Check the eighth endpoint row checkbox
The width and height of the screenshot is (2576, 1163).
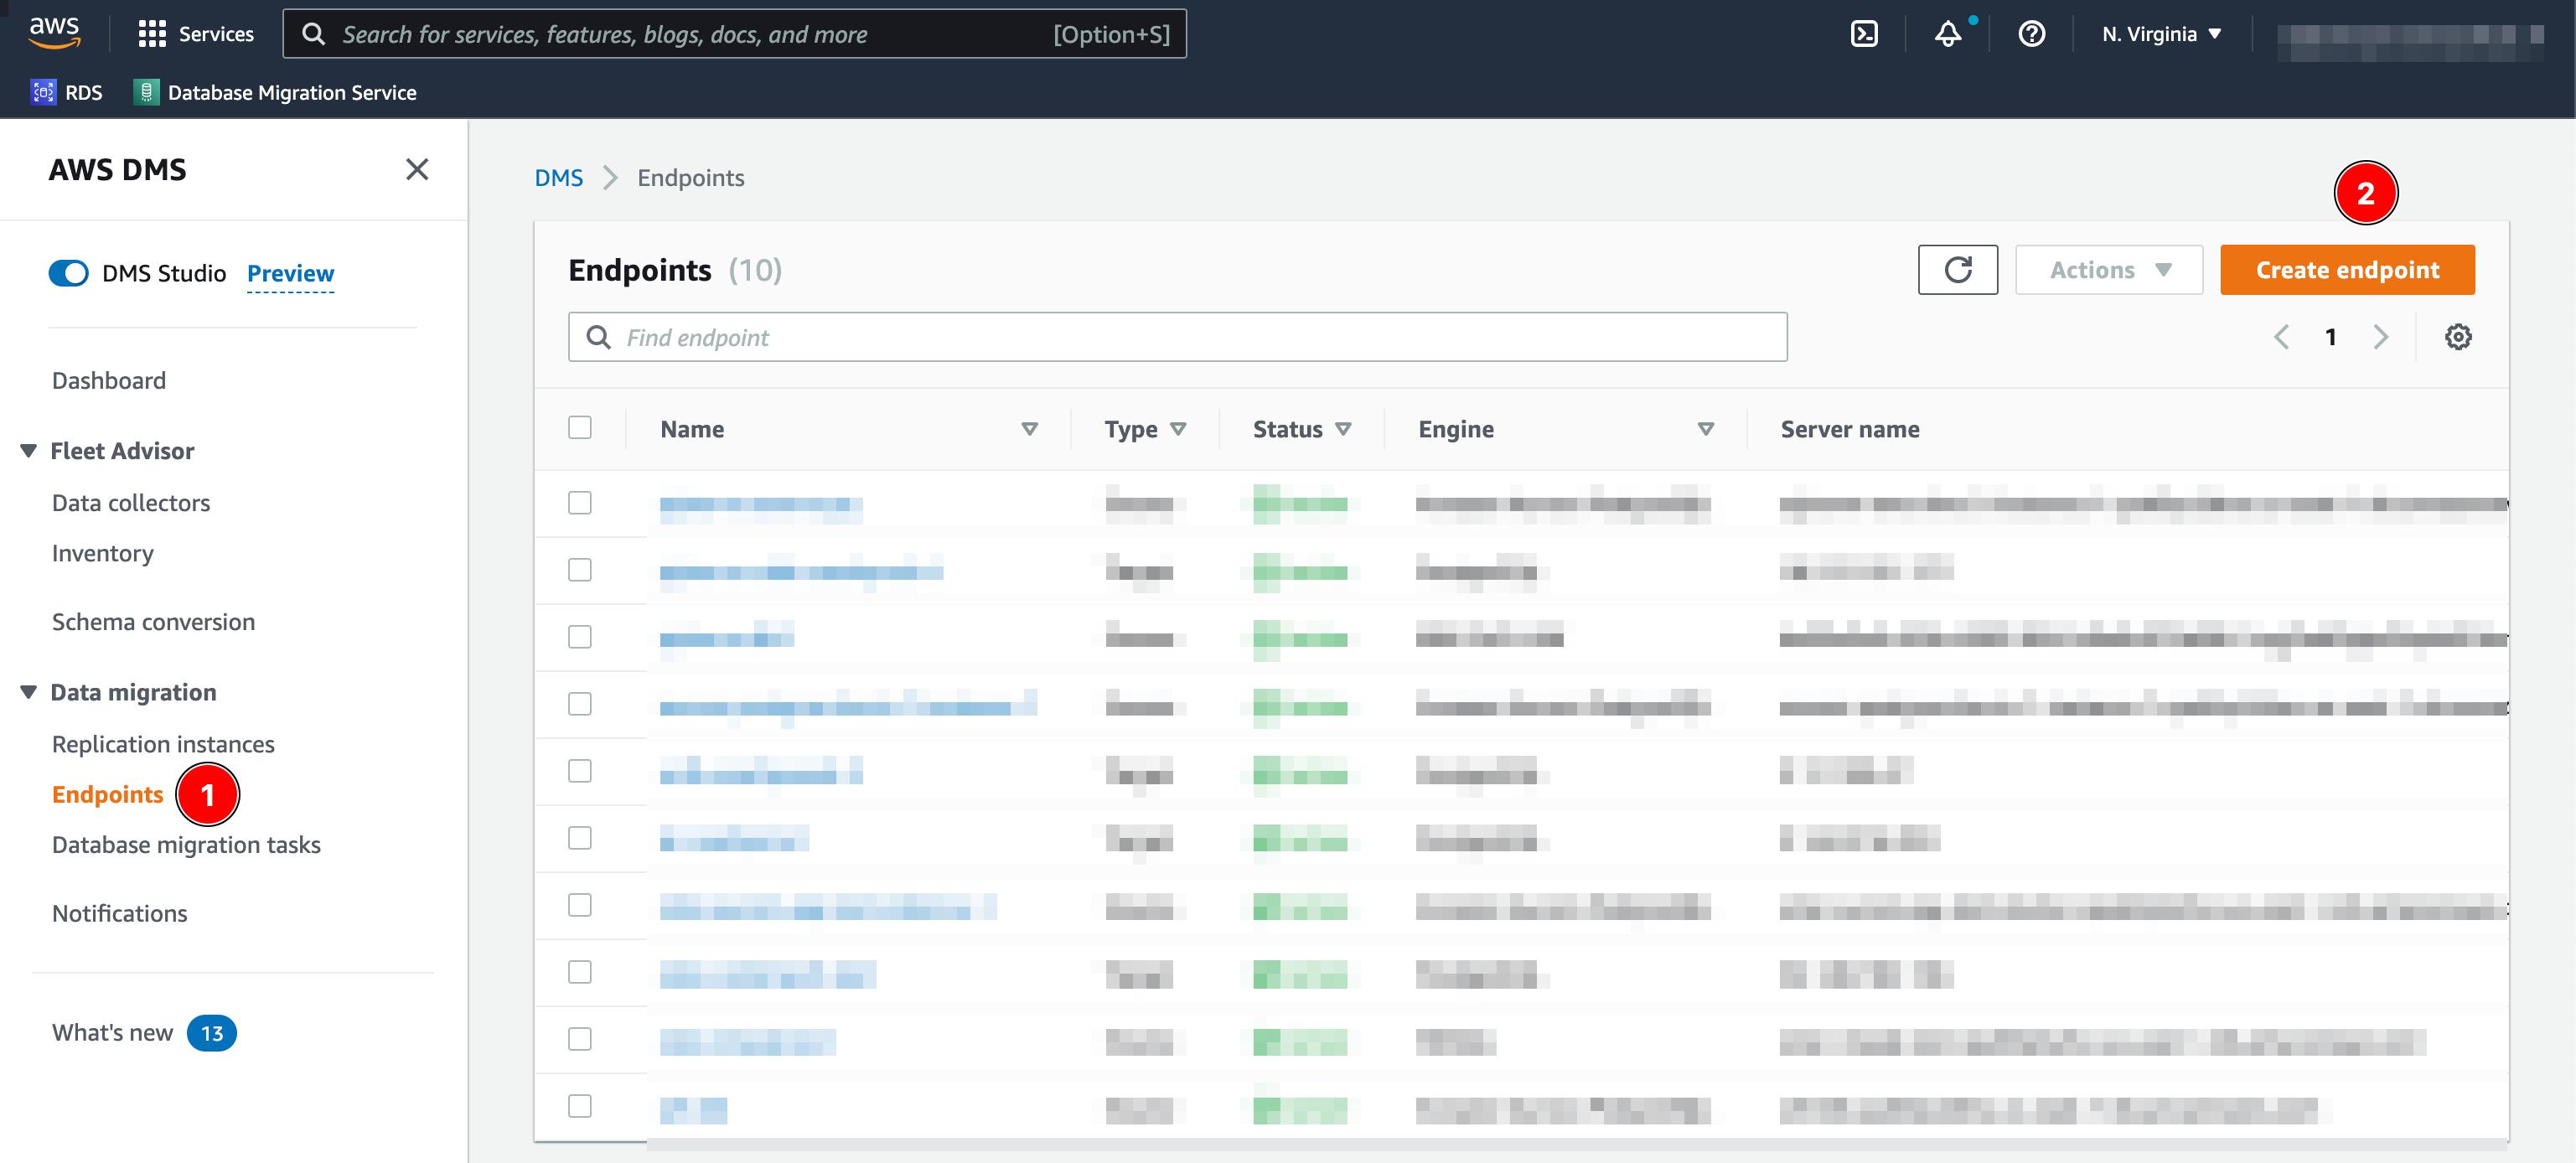[580, 972]
